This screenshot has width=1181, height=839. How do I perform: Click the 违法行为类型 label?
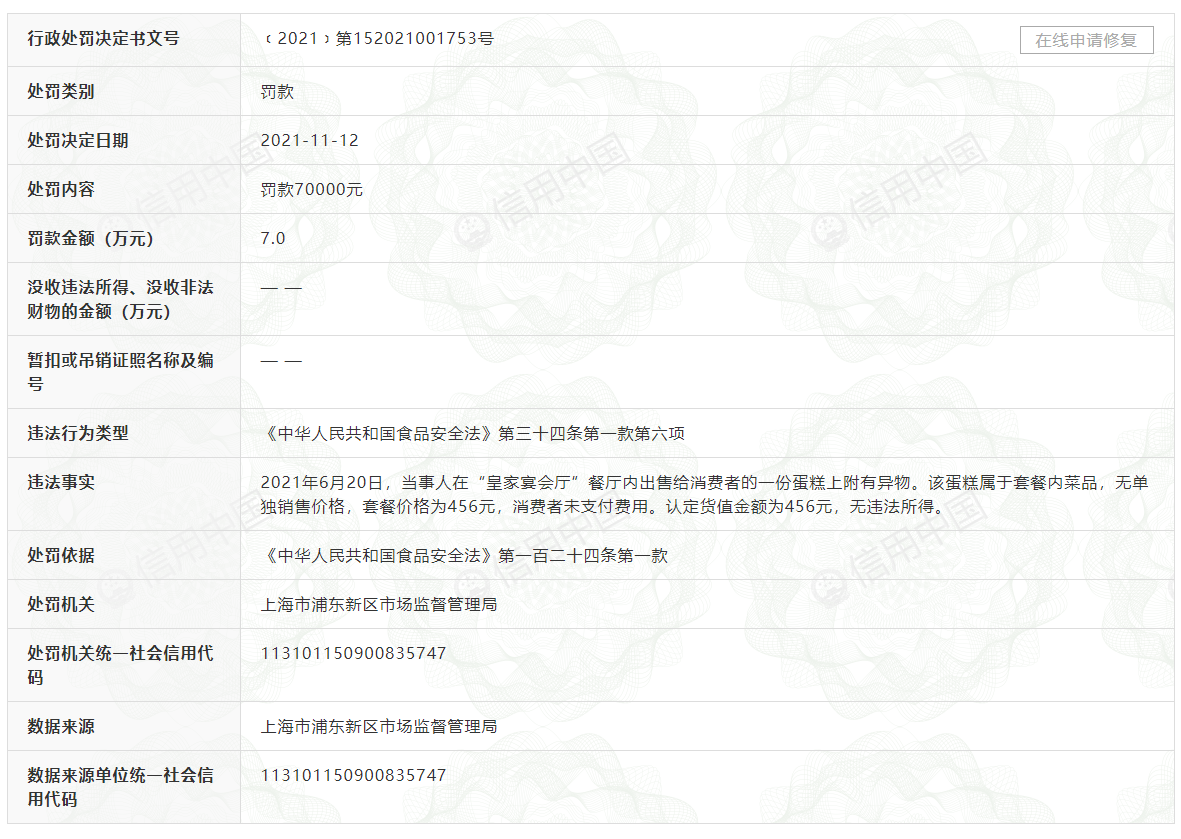78,433
